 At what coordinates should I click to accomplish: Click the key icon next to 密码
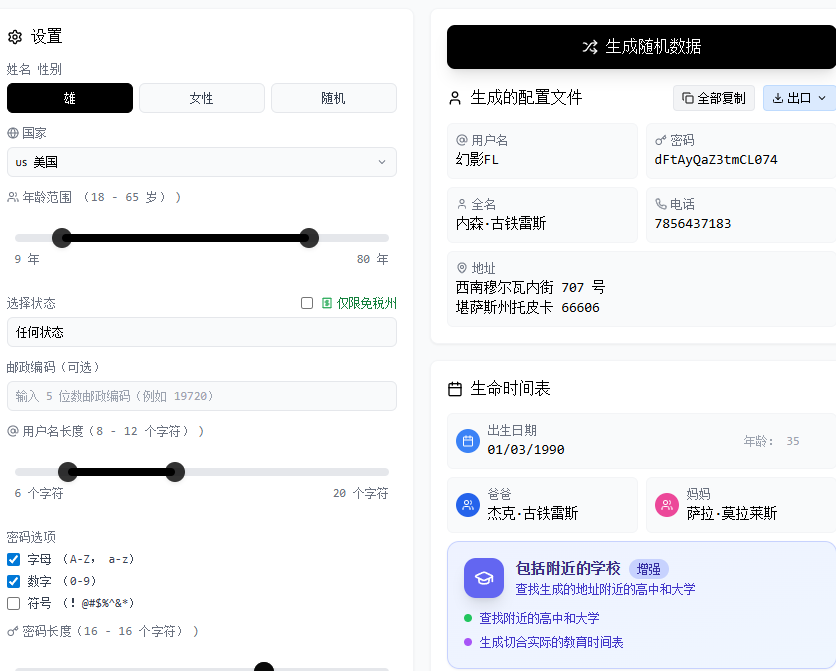pyautogui.click(x=658, y=140)
